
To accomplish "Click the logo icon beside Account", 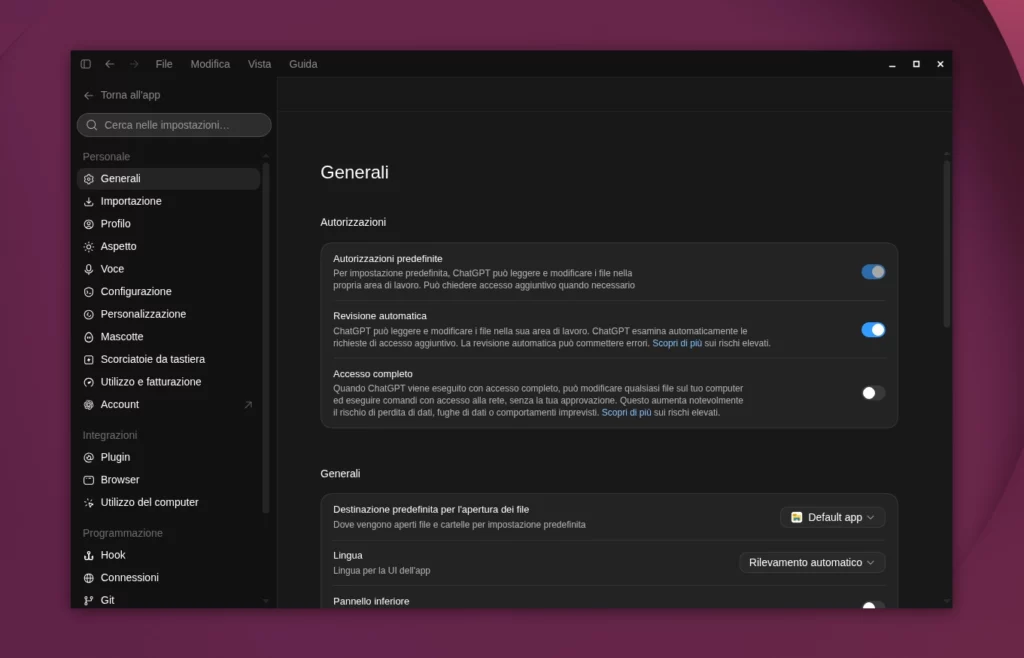I will pyautogui.click(x=89, y=405).
